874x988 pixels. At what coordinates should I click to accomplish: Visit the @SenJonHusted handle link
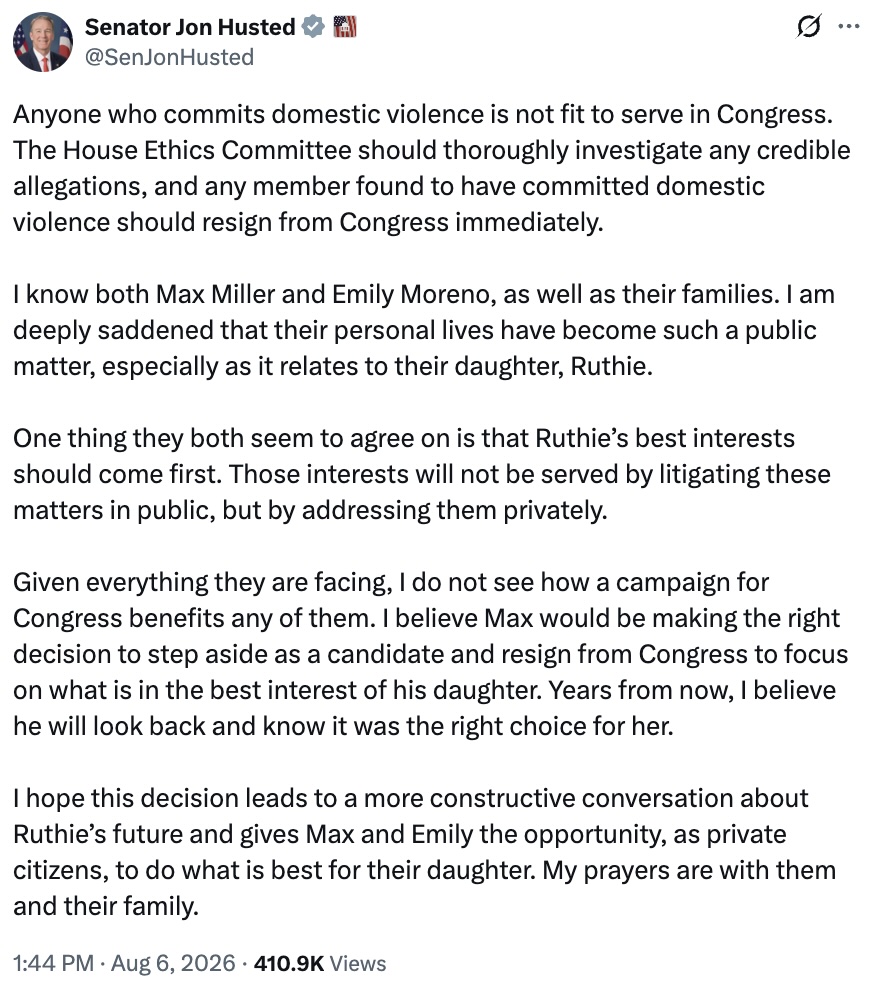point(169,57)
